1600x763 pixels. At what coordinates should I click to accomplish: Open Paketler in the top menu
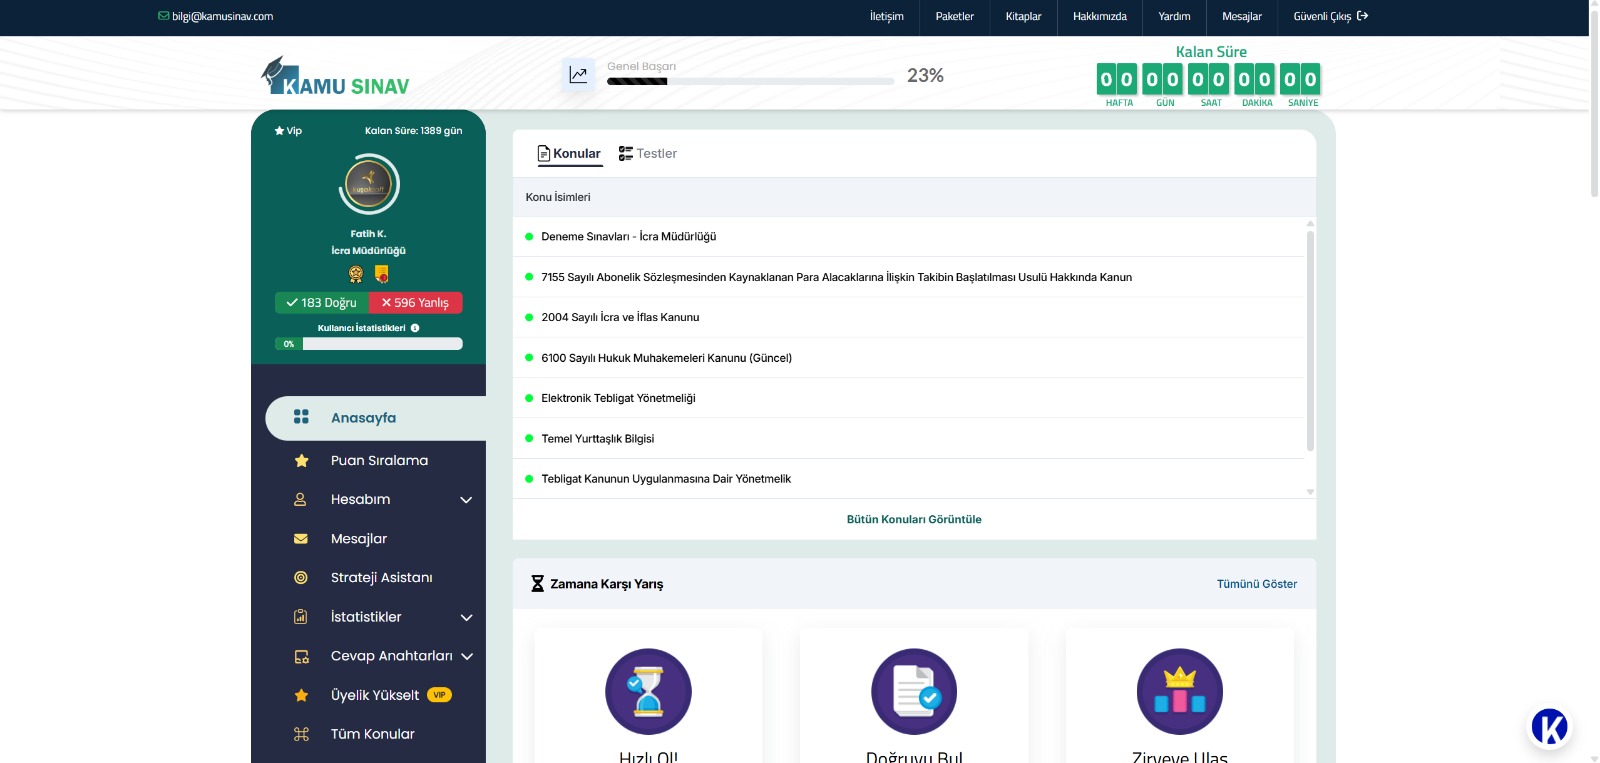tap(954, 17)
